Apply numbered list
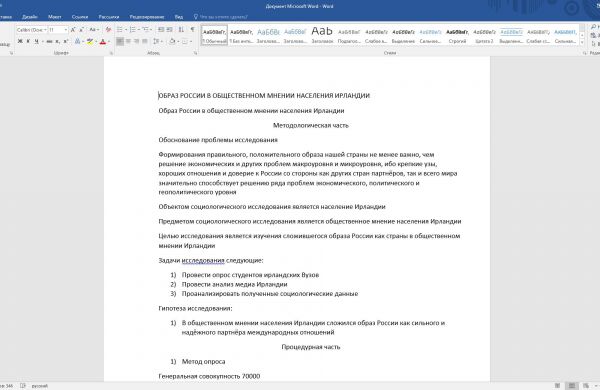Screen dimensions: 600x390 click(133, 29)
